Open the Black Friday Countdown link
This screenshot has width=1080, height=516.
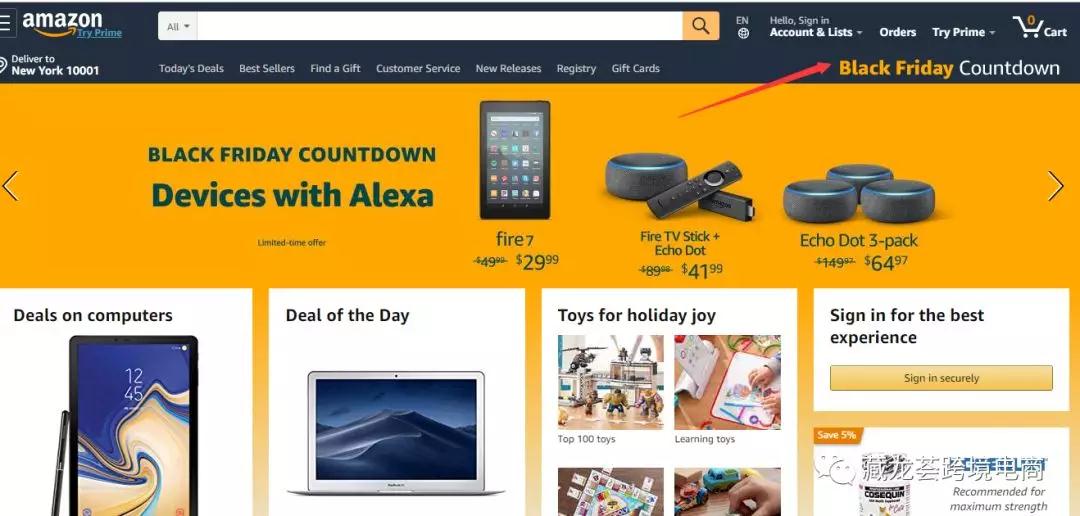pos(949,68)
